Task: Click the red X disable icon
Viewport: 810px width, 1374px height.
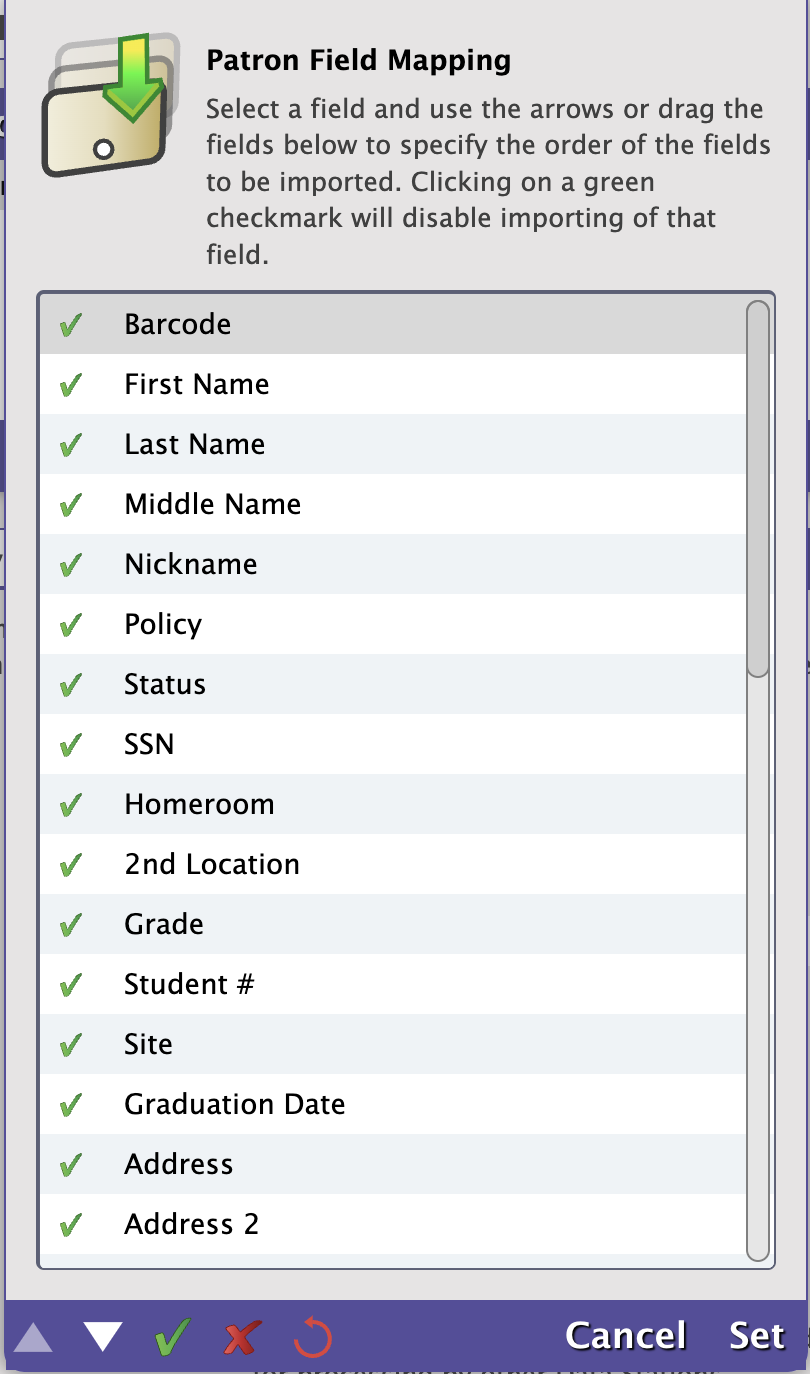Action: coord(241,1337)
